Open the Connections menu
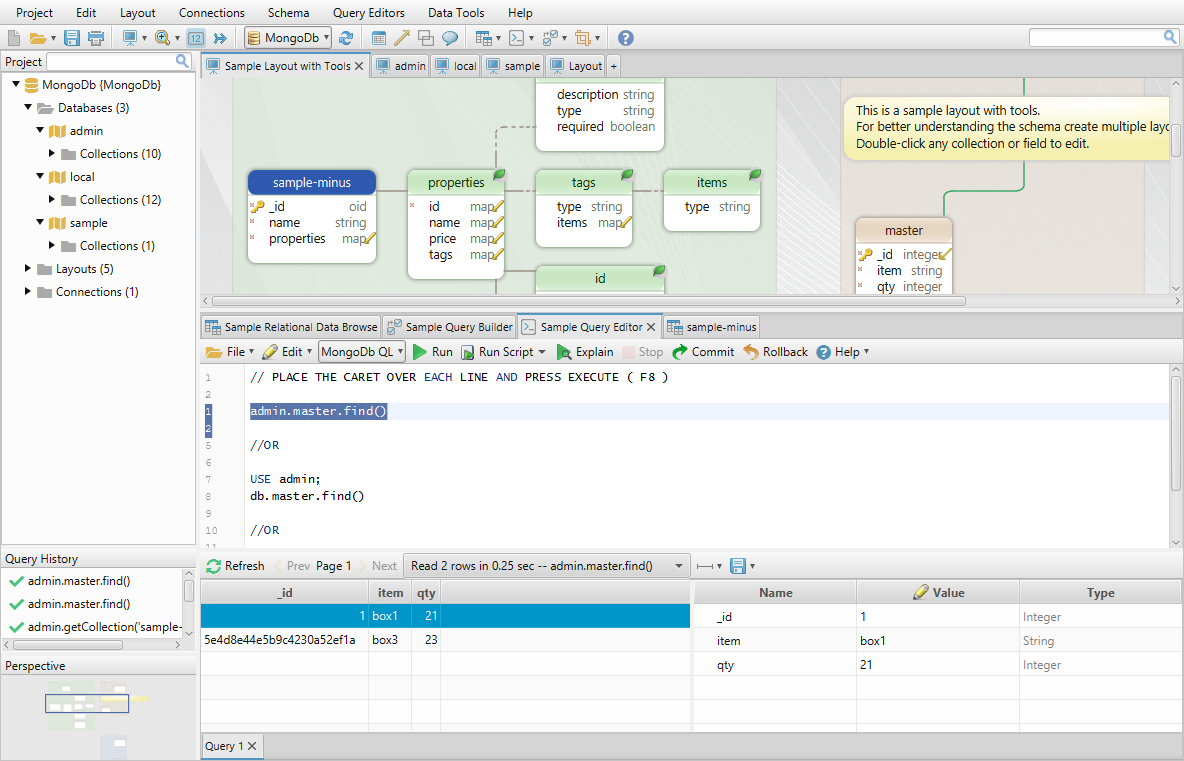Image resolution: width=1184 pixels, height=761 pixels. coord(211,13)
